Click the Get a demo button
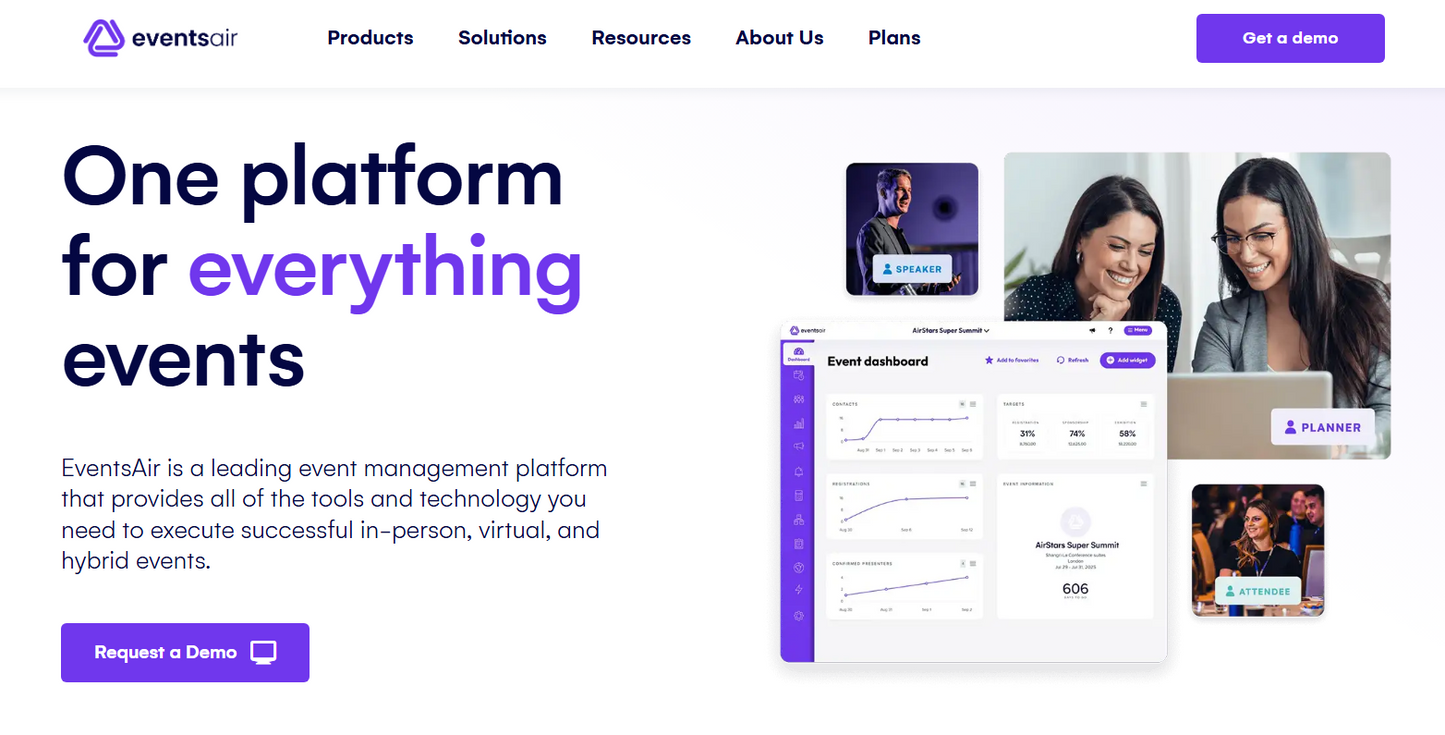 (1290, 38)
